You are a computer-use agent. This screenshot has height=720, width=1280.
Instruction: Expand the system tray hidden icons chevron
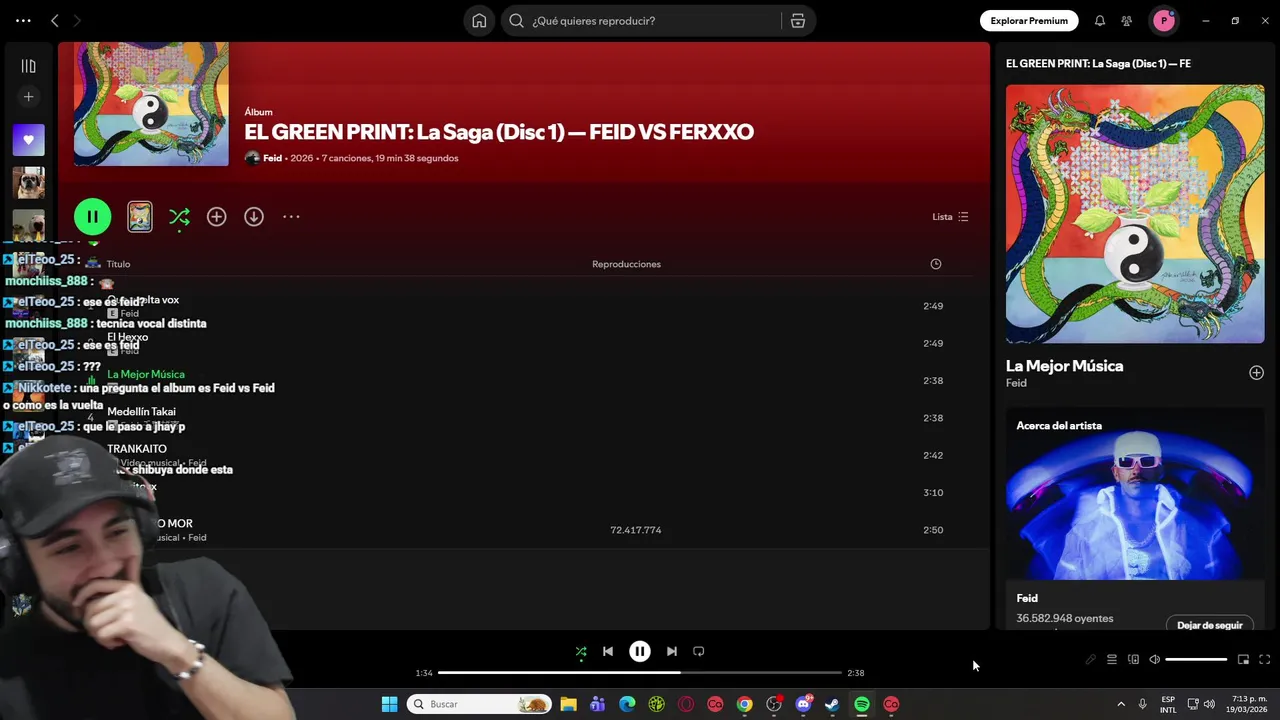[1121, 704]
